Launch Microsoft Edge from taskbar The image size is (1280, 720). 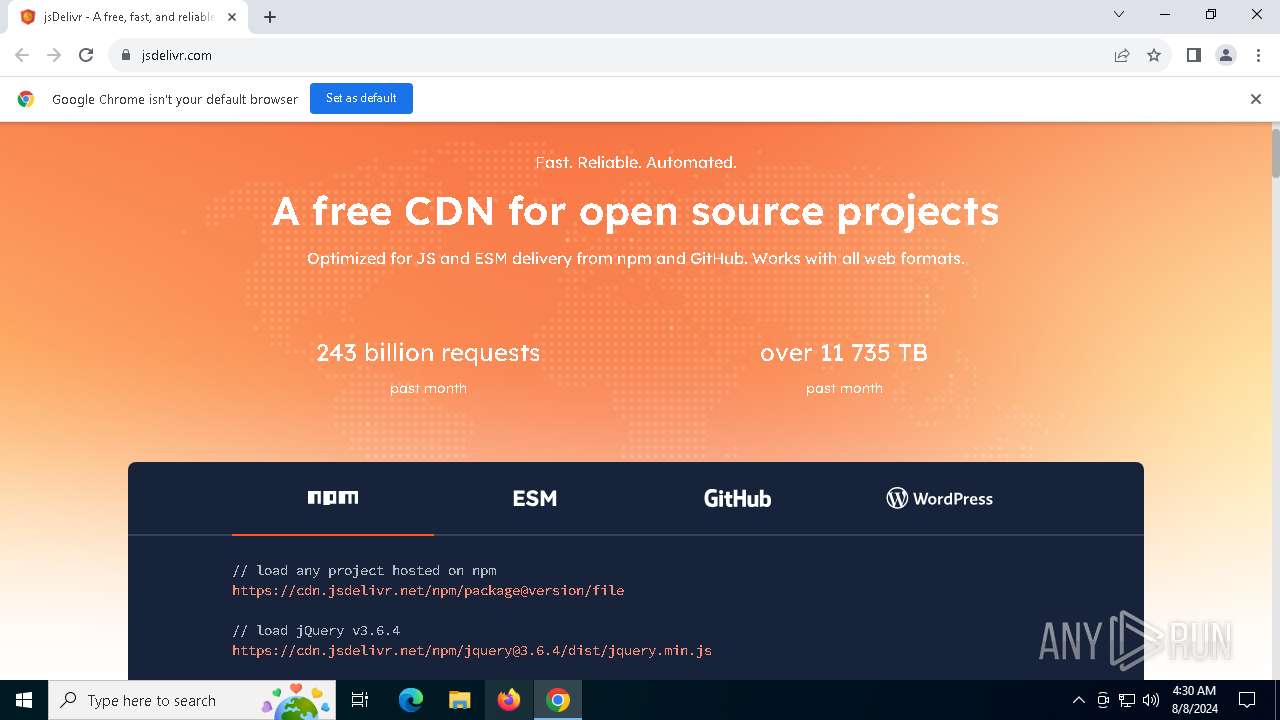(411, 700)
